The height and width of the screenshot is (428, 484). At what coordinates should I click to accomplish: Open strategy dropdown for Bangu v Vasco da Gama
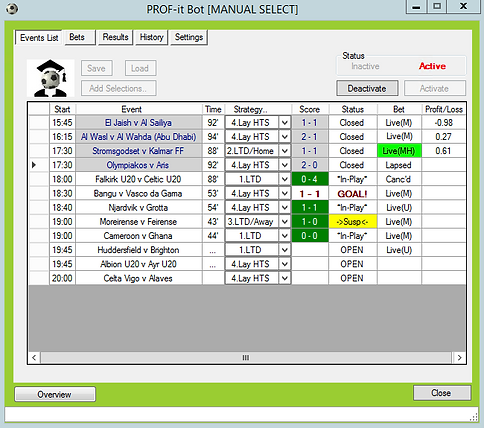pos(284,193)
